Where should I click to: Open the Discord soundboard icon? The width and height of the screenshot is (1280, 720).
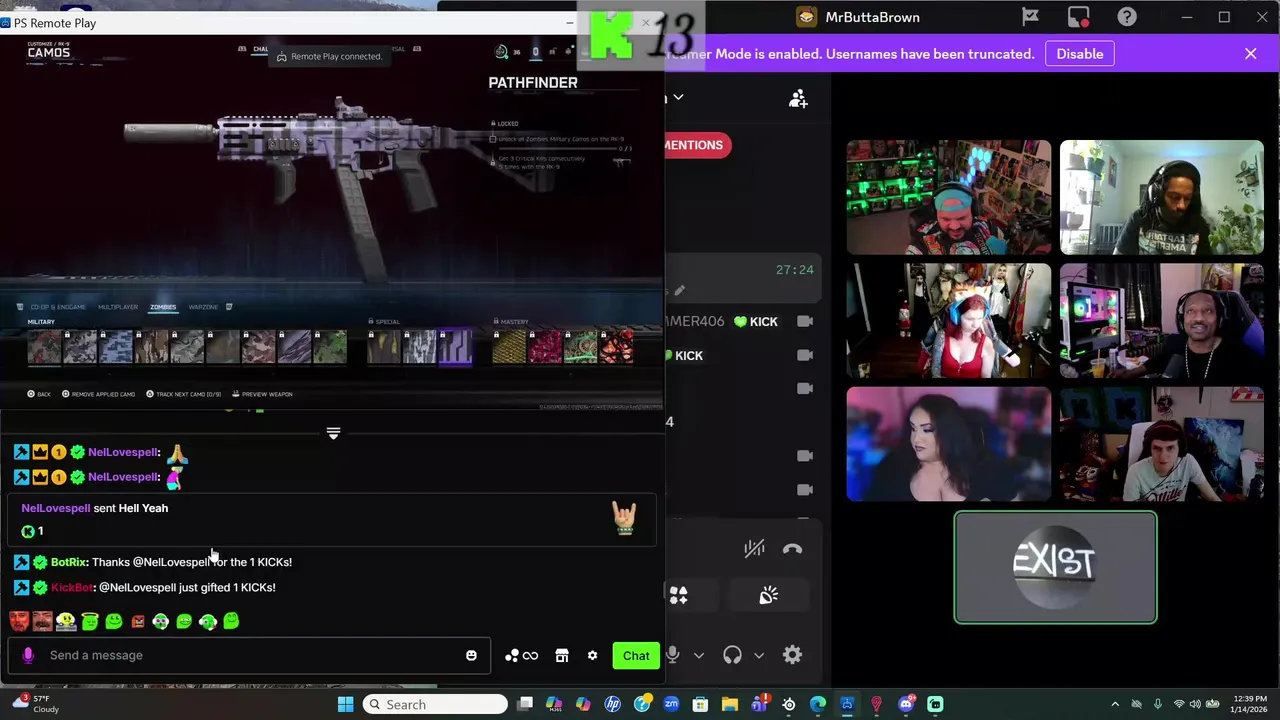coord(768,596)
